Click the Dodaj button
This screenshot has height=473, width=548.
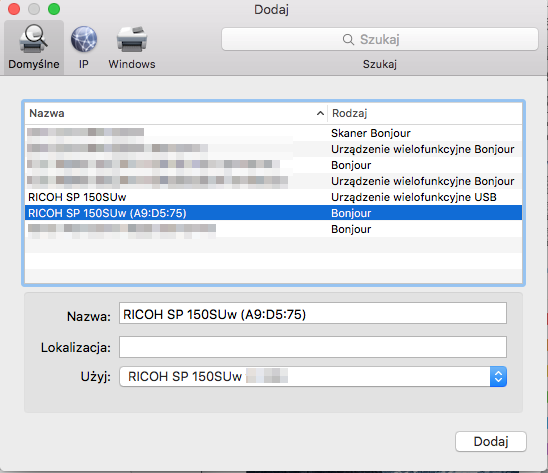[x=491, y=442]
